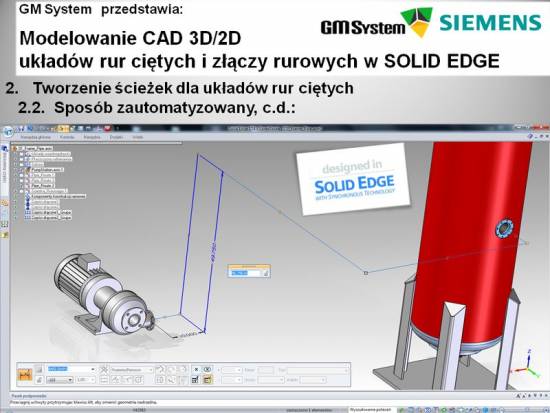The height and width of the screenshot is (413, 550).
Task: Click the orange dimension command icon in command bar
Action: coord(25,375)
